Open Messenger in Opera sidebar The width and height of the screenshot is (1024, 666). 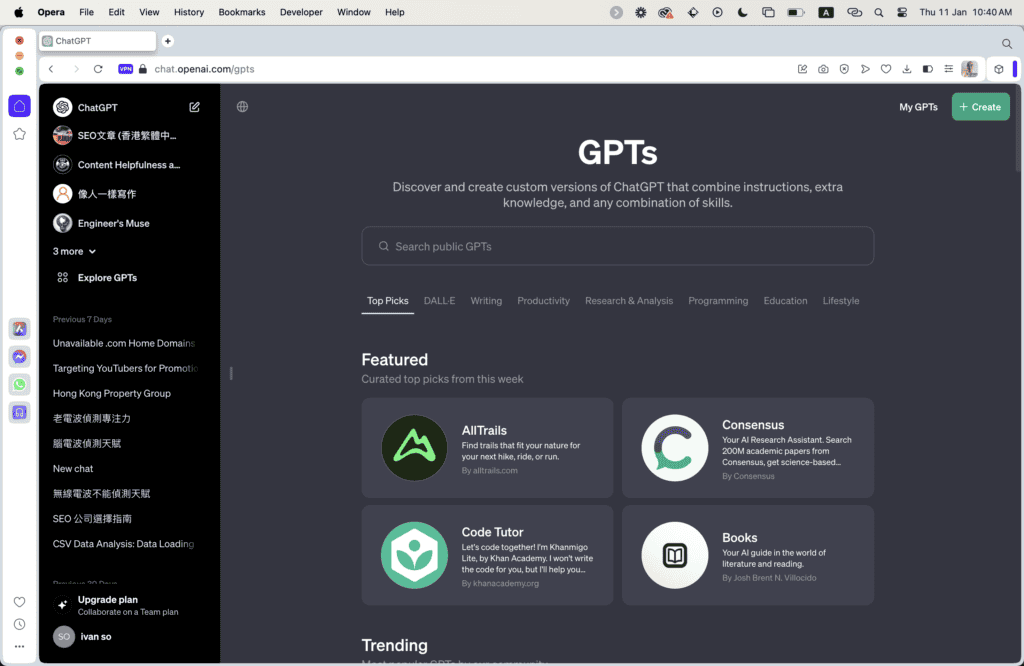20,357
